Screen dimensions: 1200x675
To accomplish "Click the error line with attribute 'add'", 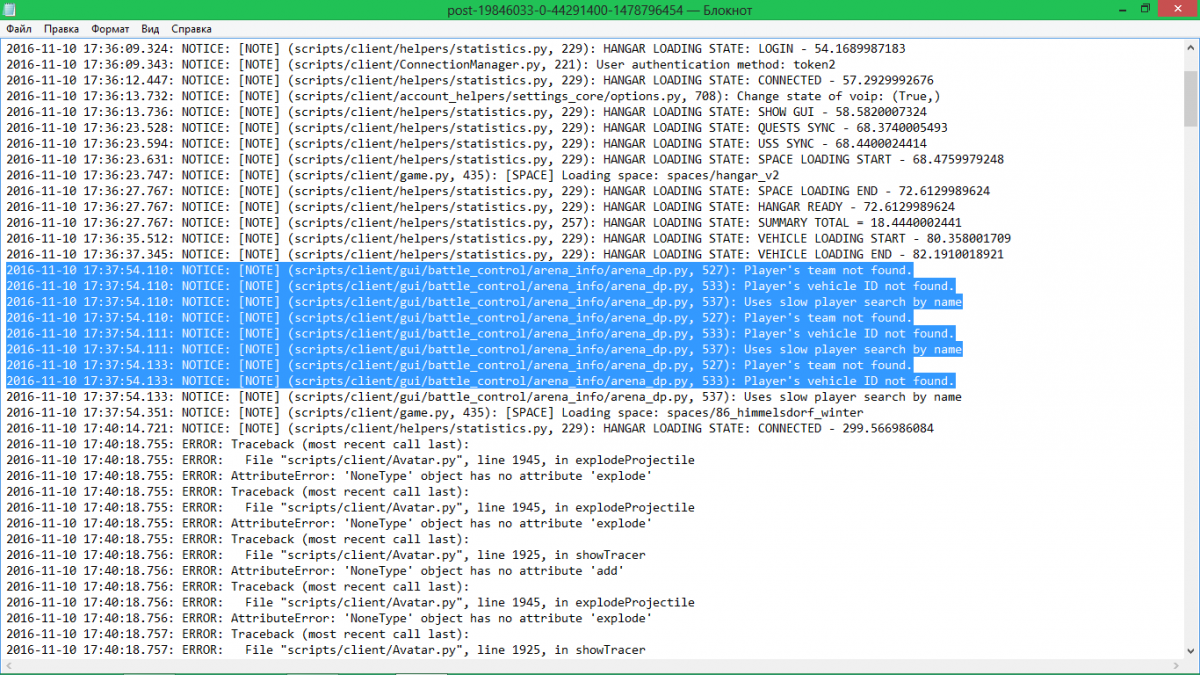I will tap(316, 571).
